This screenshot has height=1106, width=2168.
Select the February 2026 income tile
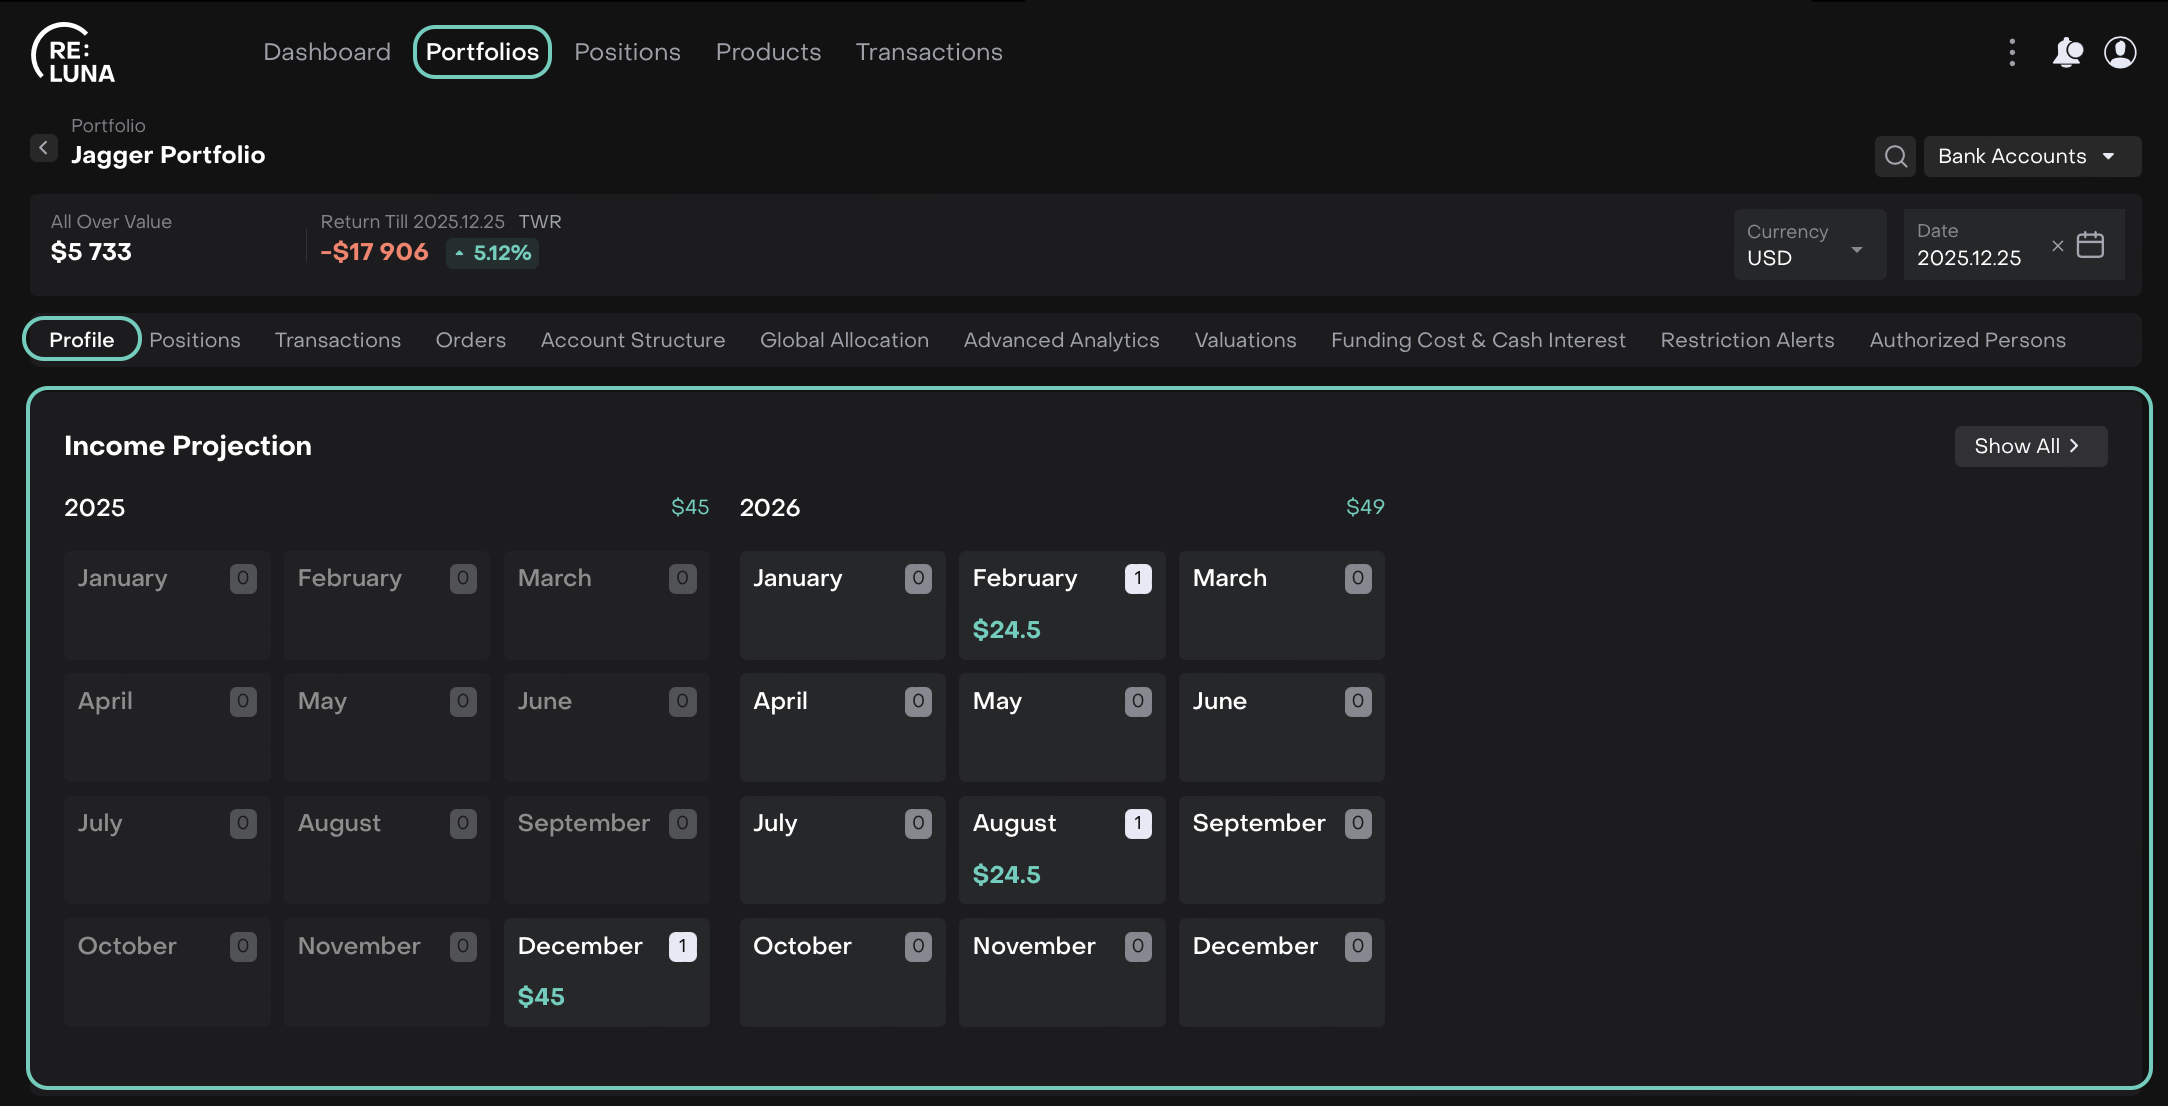(1061, 604)
